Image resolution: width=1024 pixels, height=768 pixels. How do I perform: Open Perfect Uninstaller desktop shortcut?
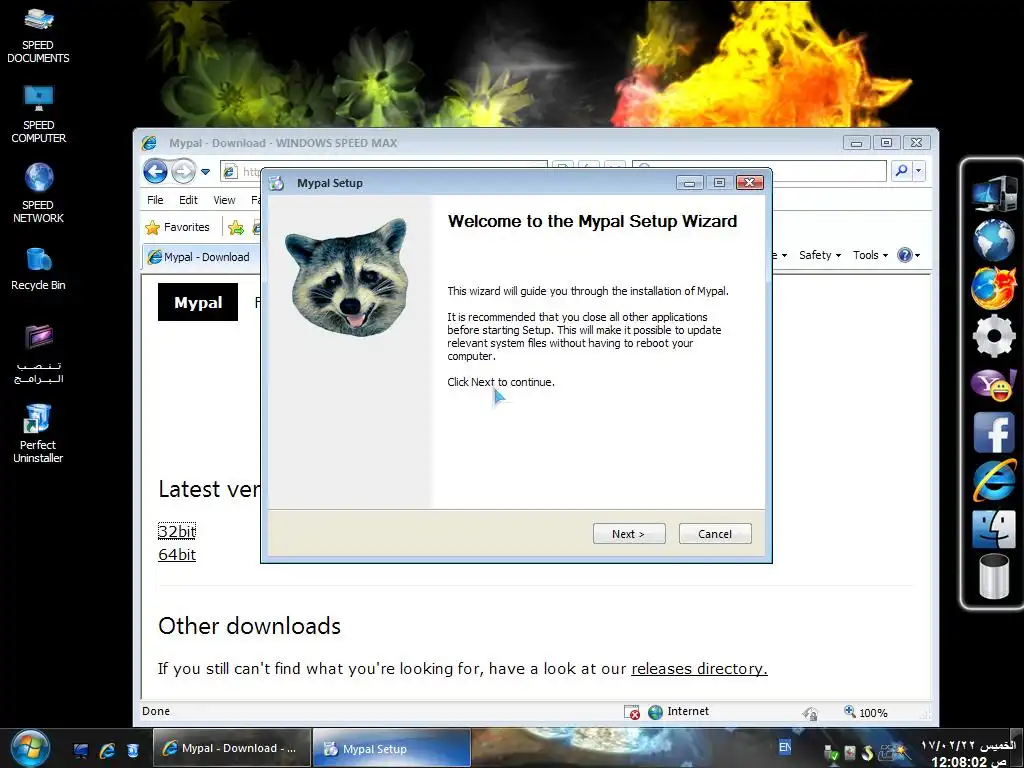(38, 433)
